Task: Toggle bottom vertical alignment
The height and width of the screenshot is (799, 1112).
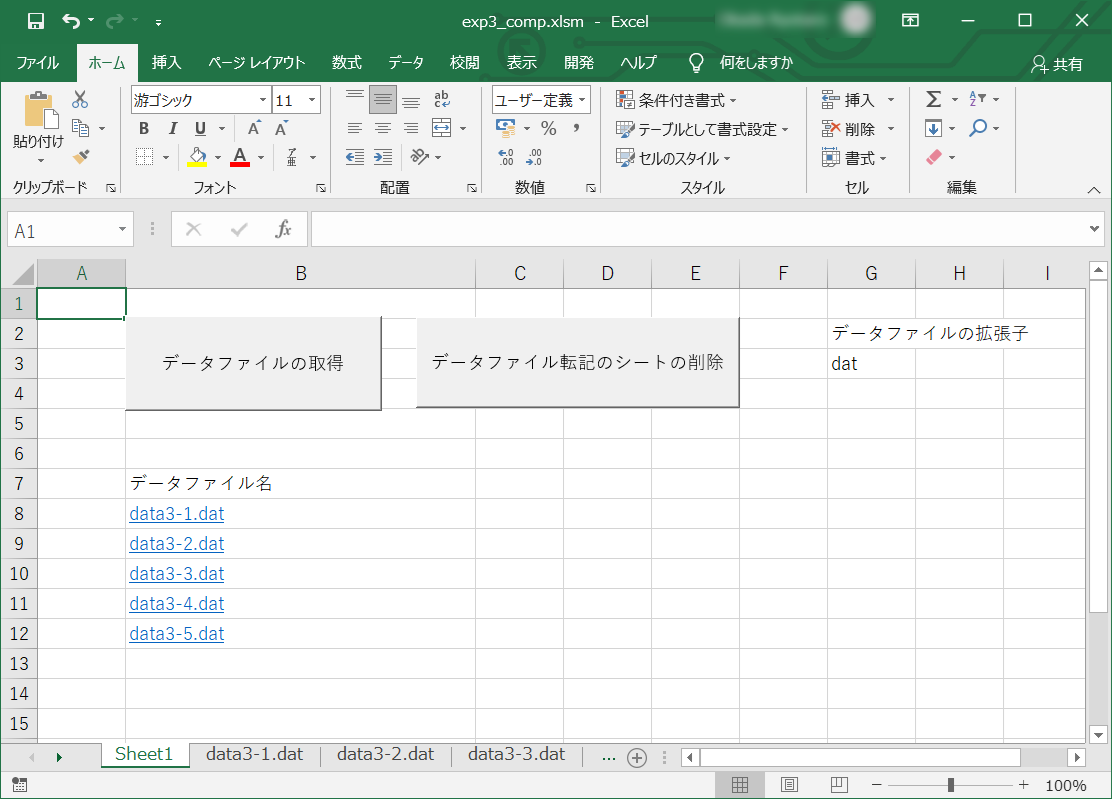Action: [x=411, y=100]
